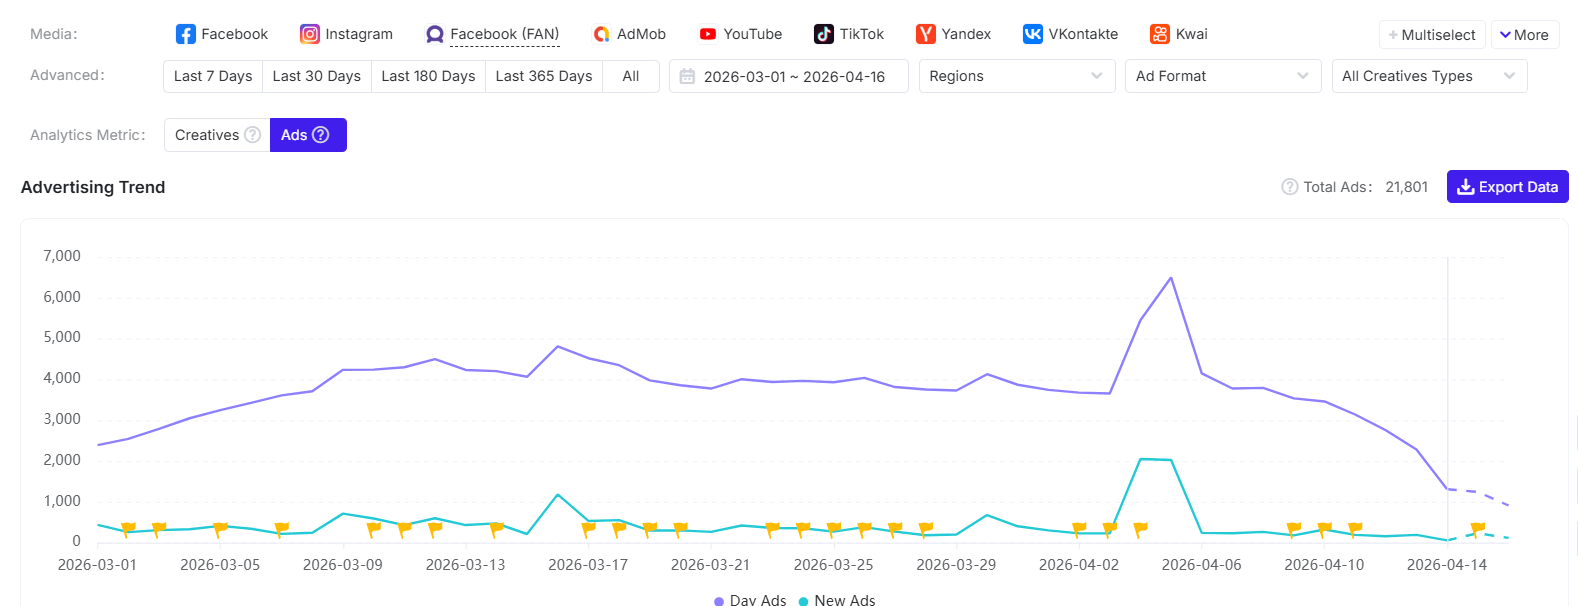Click the Export Data button
1578x606 pixels.
tap(1507, 187)
